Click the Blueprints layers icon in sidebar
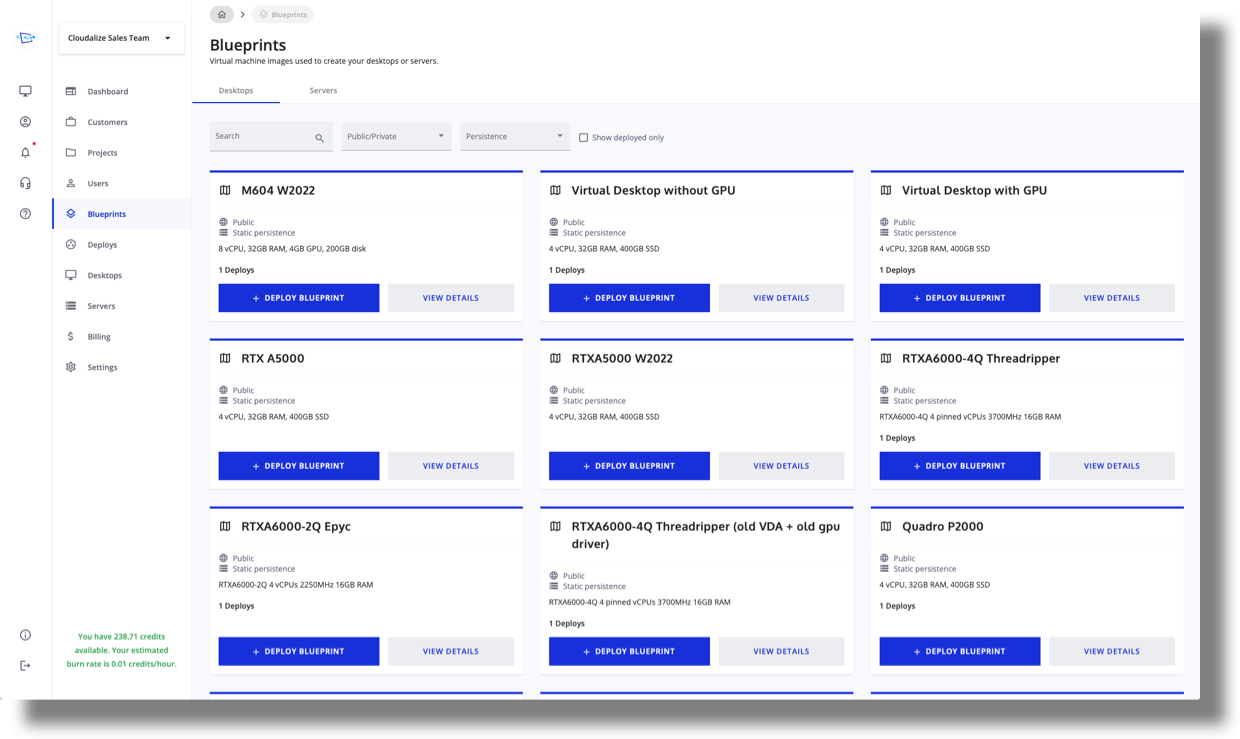 pyautogui.click(x=71, y=214)
